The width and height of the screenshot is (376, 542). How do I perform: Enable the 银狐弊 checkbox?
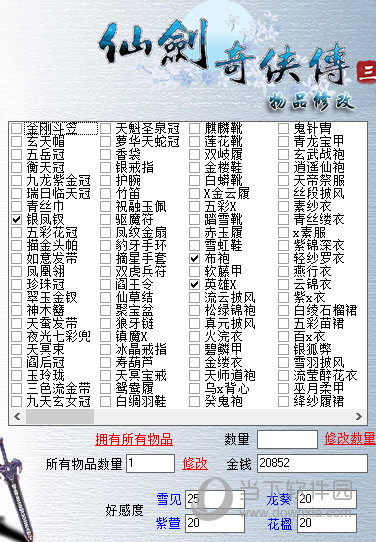[283, 349]
